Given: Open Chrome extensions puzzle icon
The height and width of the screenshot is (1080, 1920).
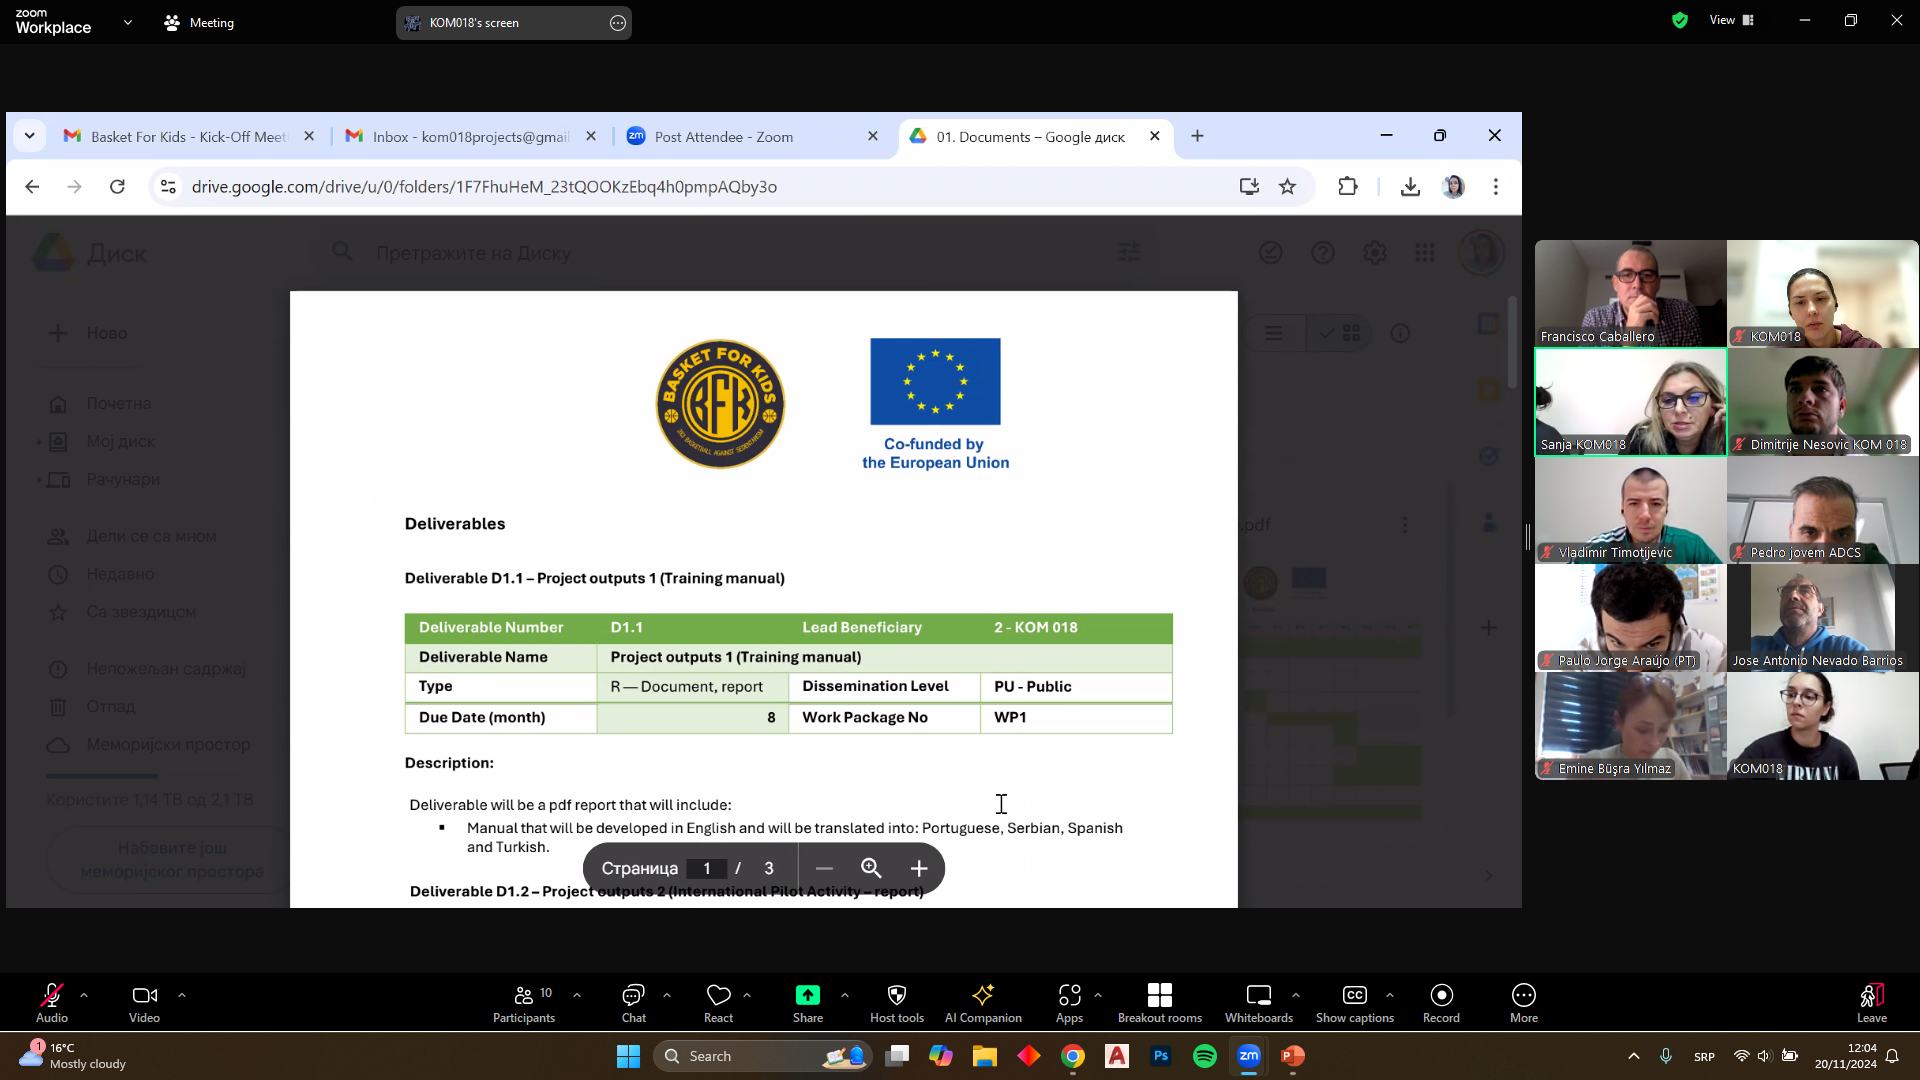Looking at the screenshot, I should point(1348,187).
